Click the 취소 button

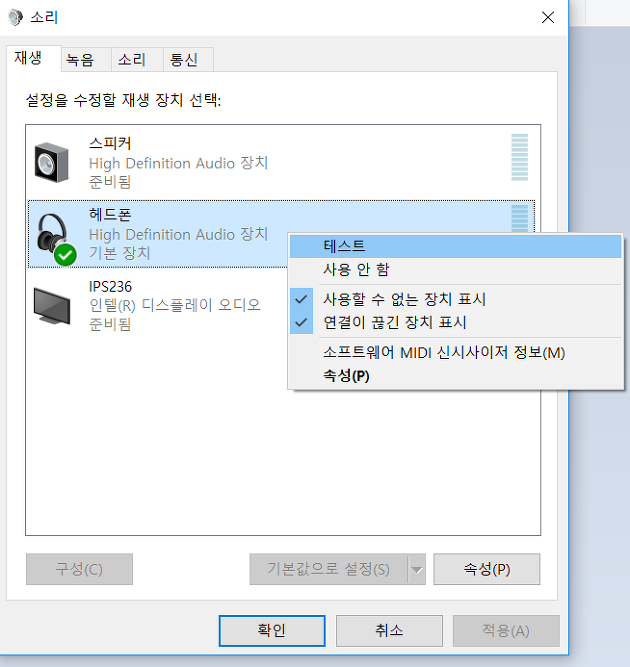pos(389,630)
